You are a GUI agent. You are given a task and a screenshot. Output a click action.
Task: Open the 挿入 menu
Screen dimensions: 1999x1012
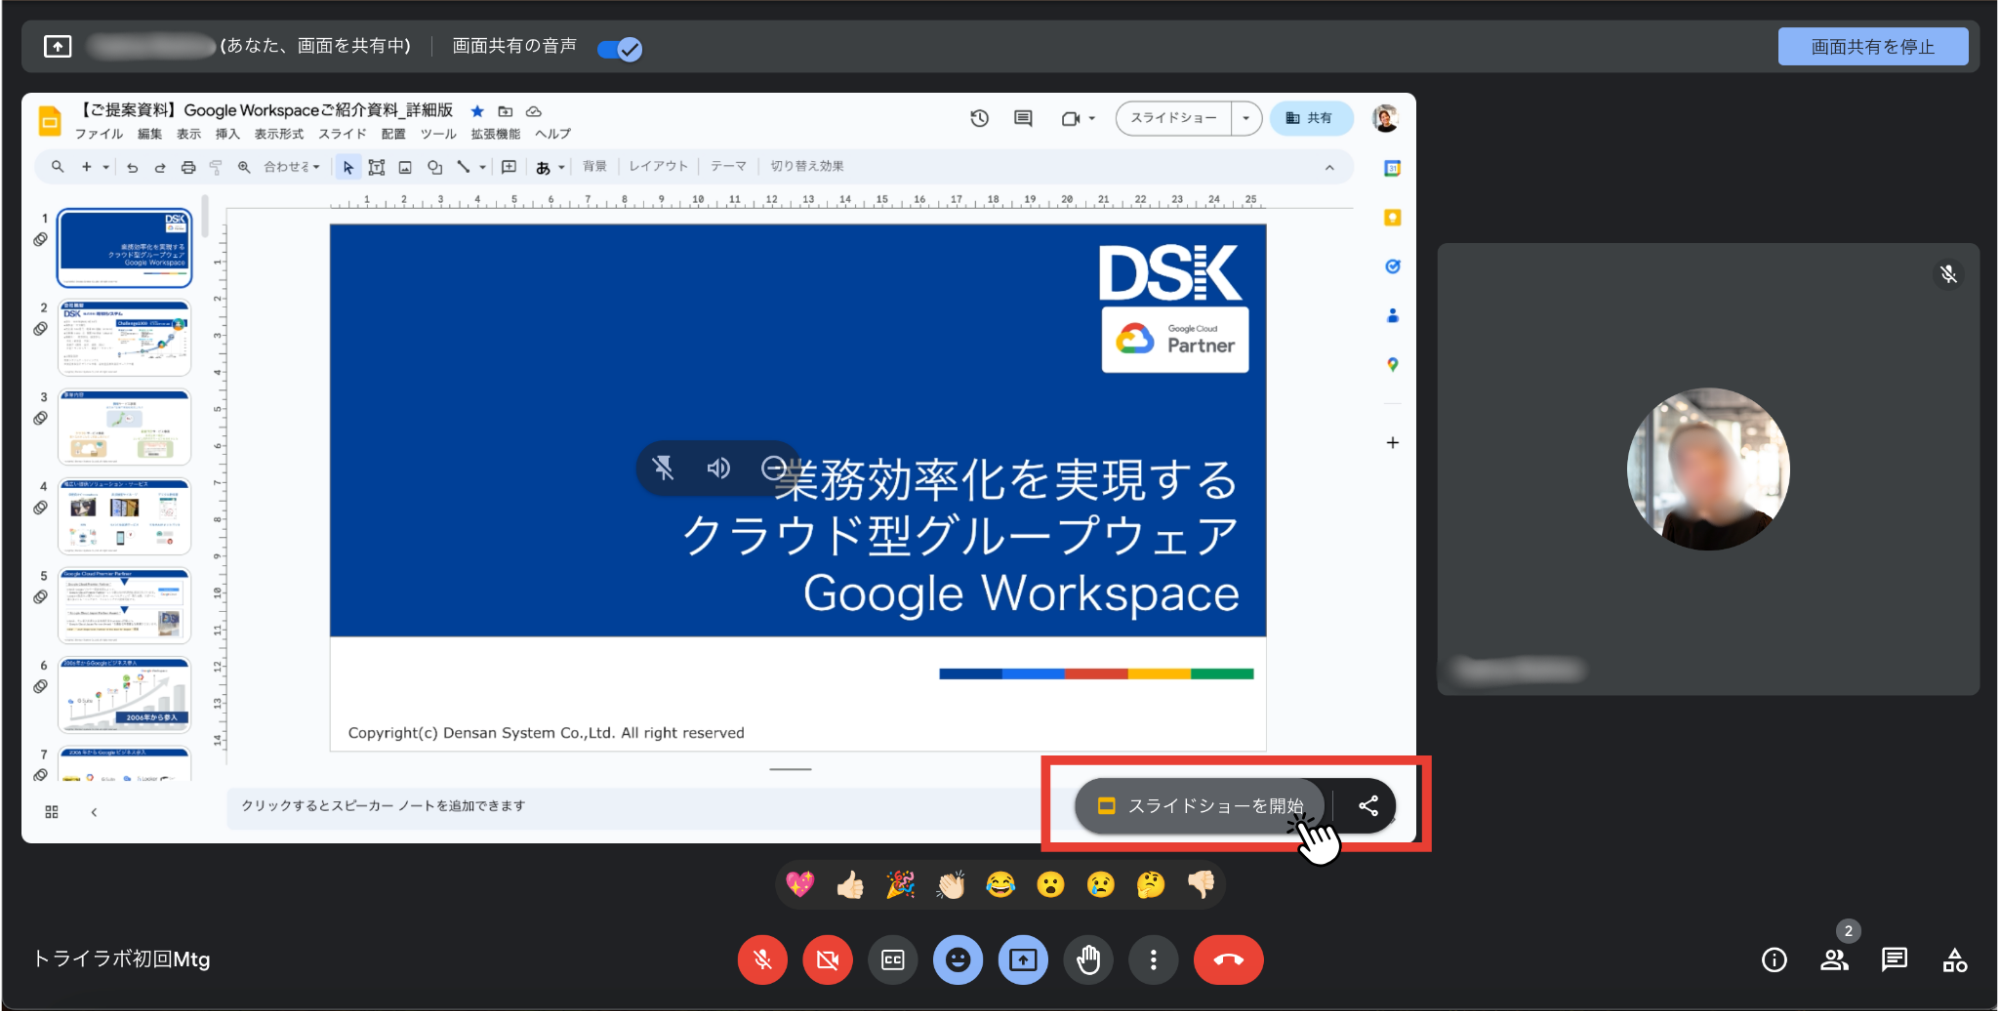tap(227, 134)
